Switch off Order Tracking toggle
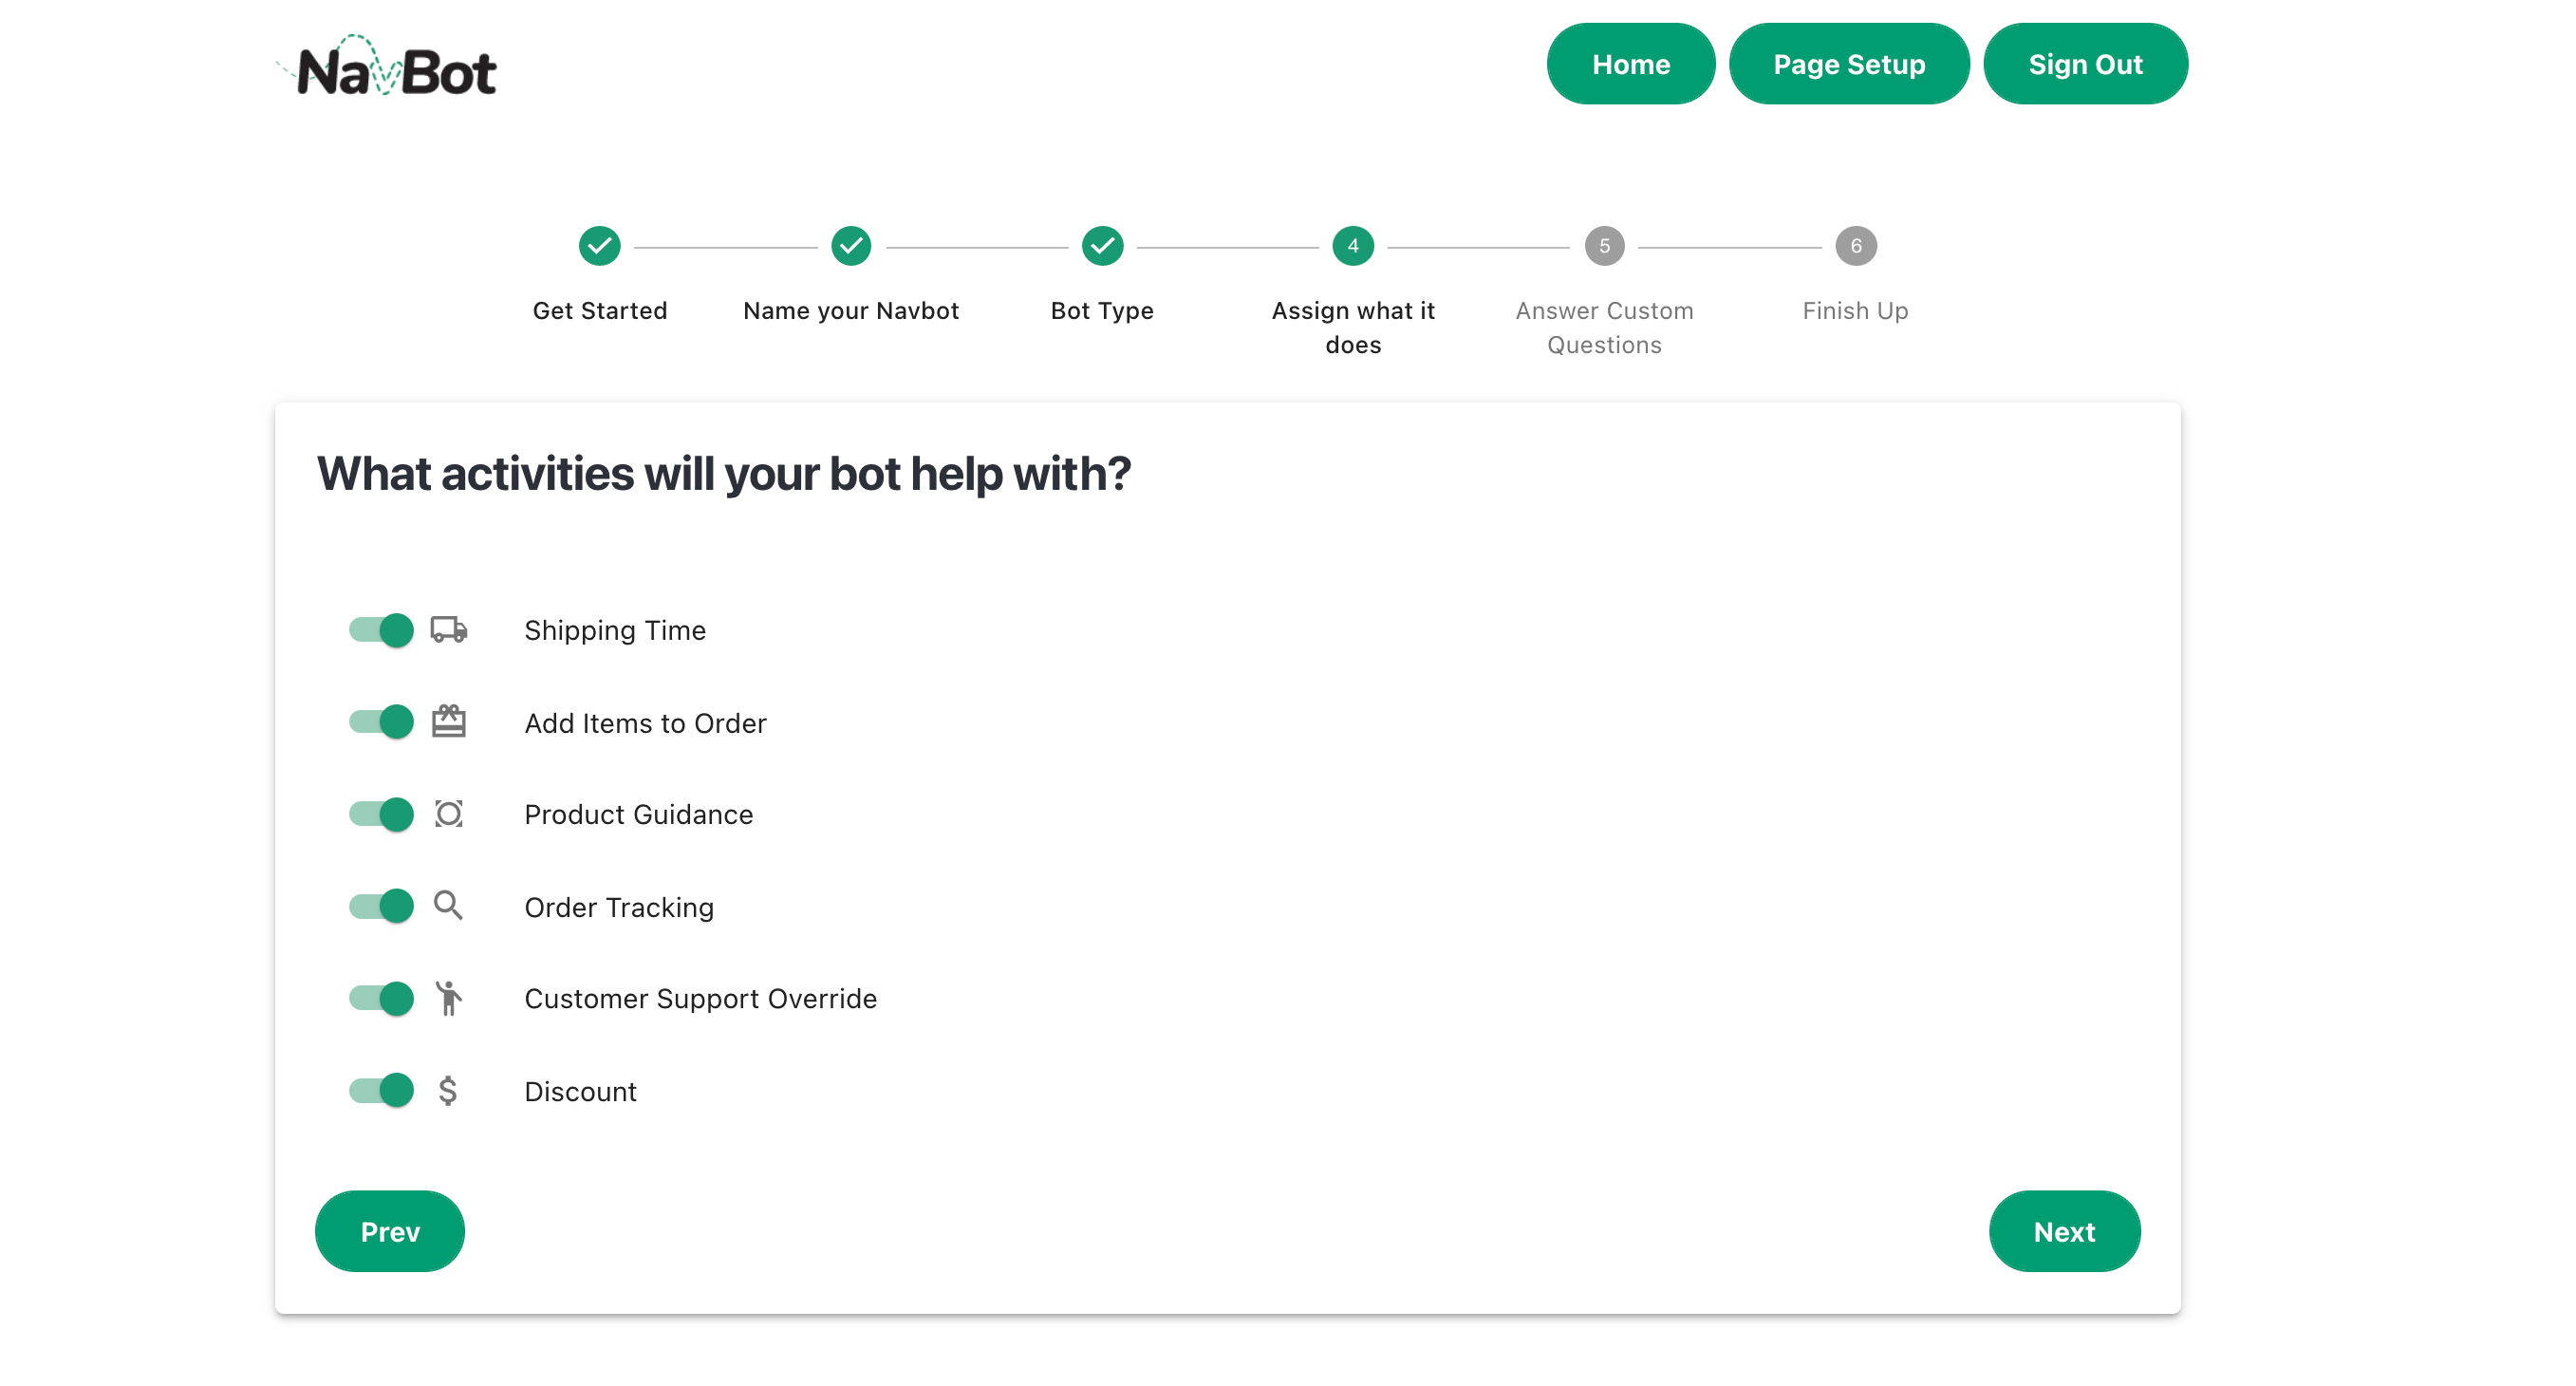This screenshot has height=1386, width=2576. (x=382, y=906)
